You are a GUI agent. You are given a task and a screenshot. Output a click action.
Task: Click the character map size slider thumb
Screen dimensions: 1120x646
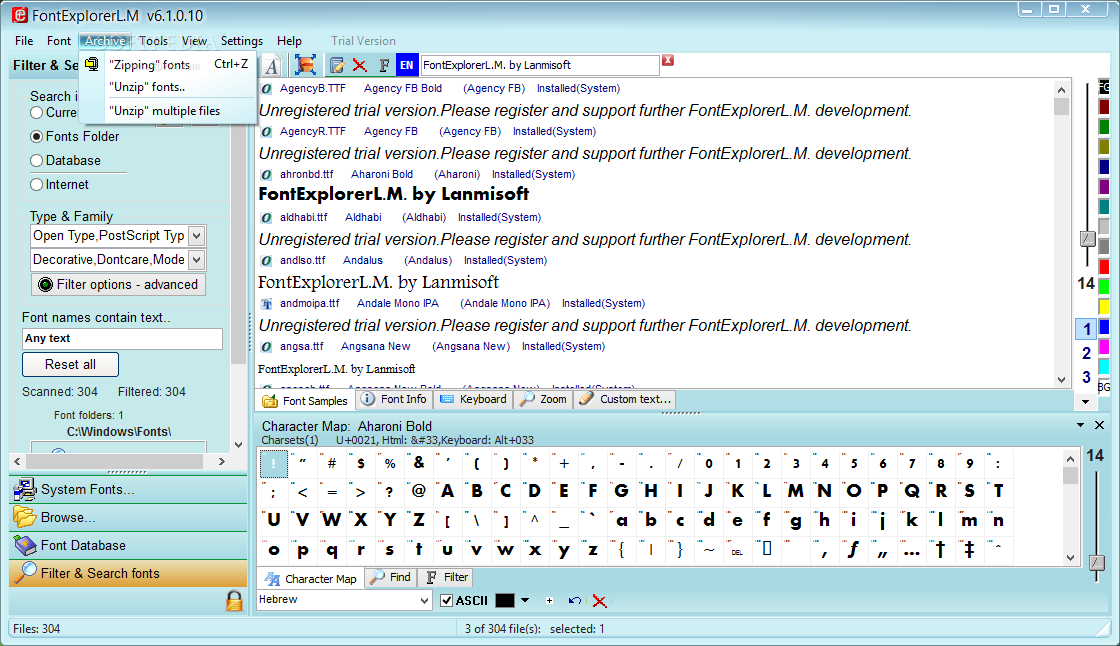(x=1097, y=563)
